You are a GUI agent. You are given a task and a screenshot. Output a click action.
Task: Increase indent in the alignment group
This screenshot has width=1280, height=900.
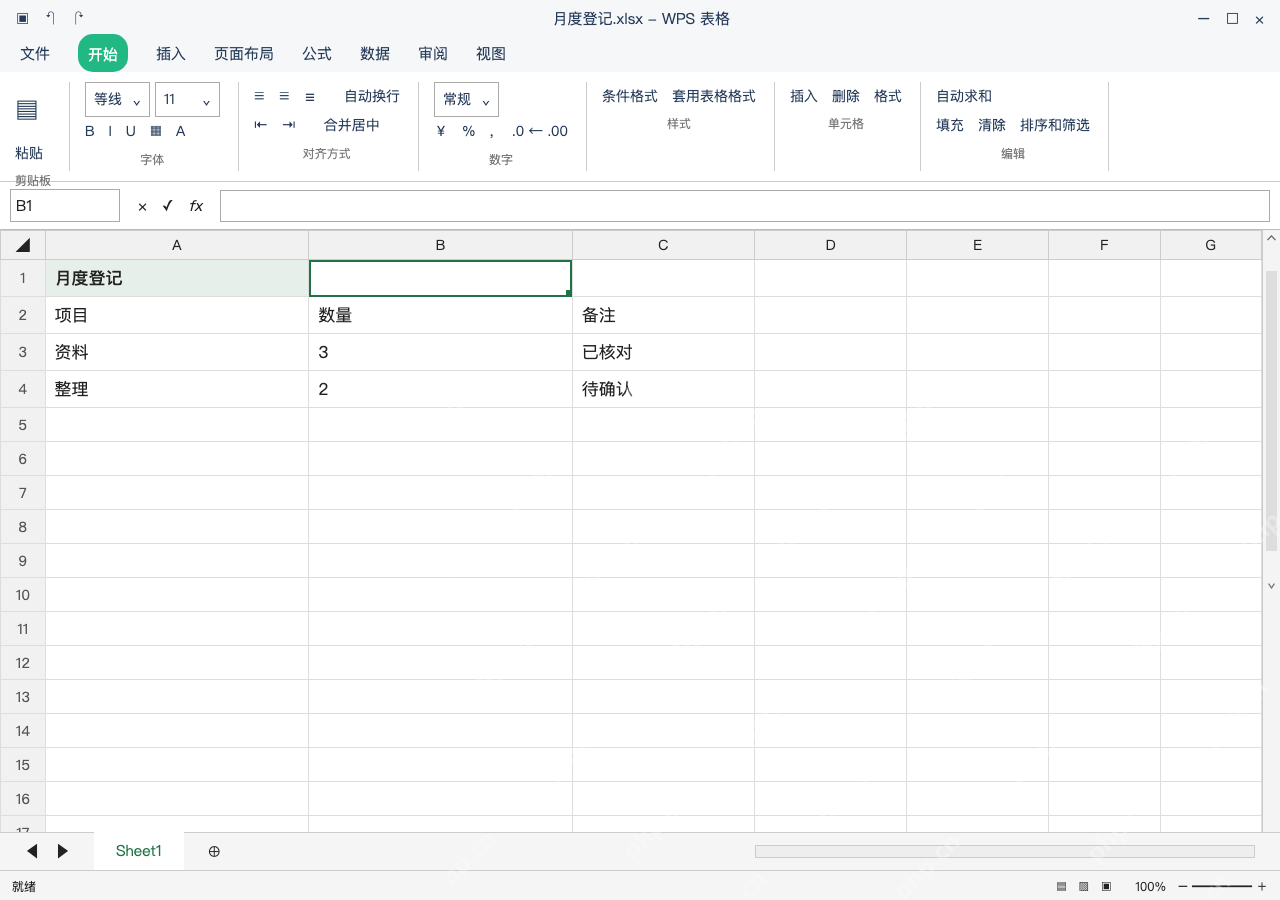click(x=289, y=125)
